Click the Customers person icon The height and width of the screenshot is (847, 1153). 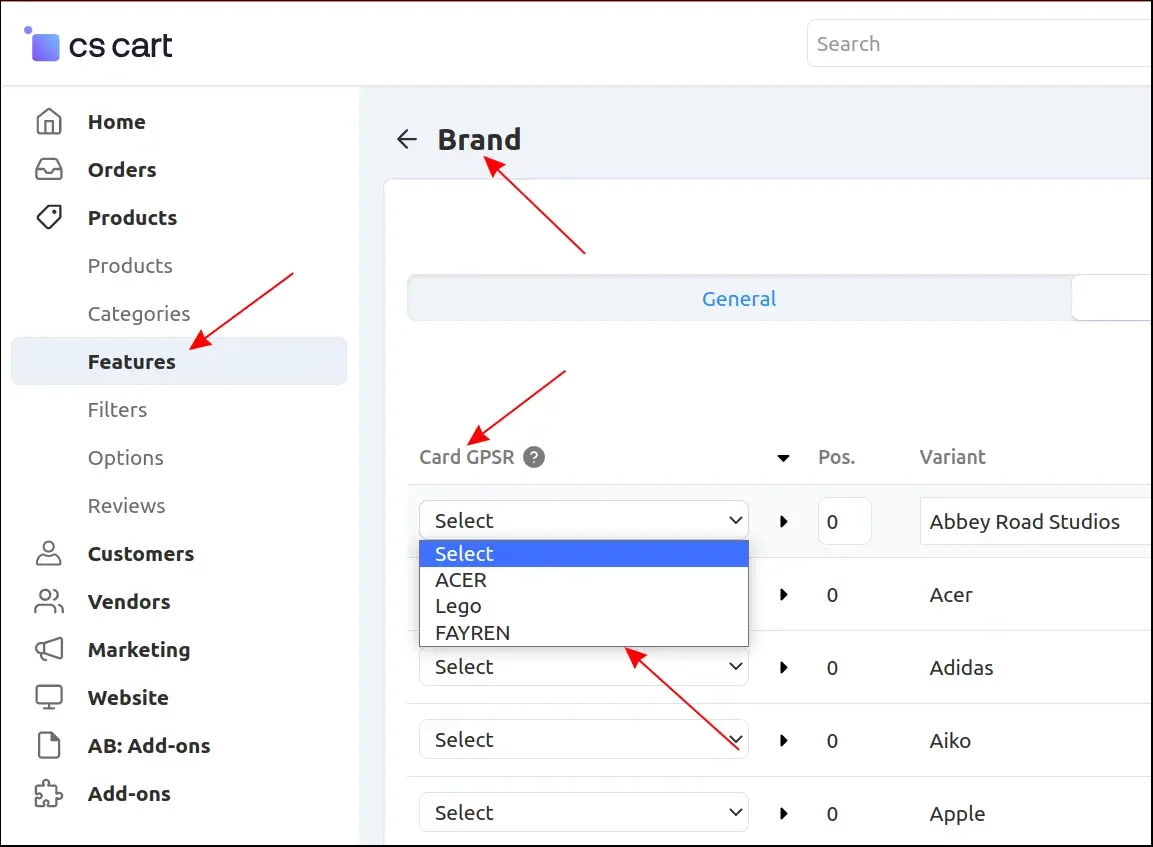point(48,553)
